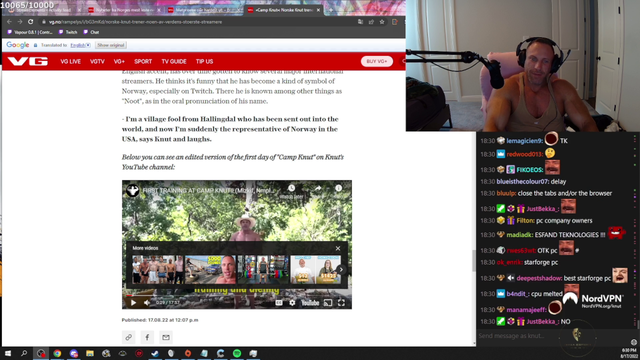
Task: Switch to the third VG browser tab
Action: (204, 10)
